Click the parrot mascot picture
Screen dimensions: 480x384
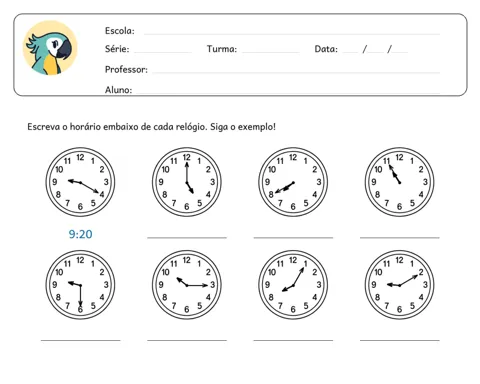[50, 48]
